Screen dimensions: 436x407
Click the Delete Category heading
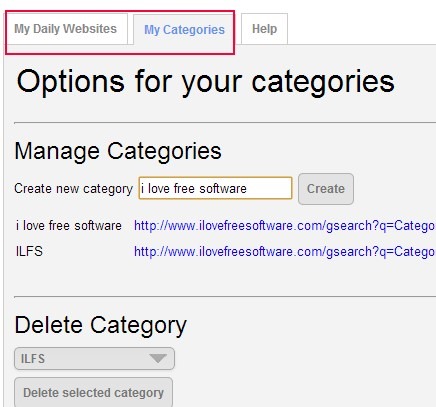pos(100,325)
